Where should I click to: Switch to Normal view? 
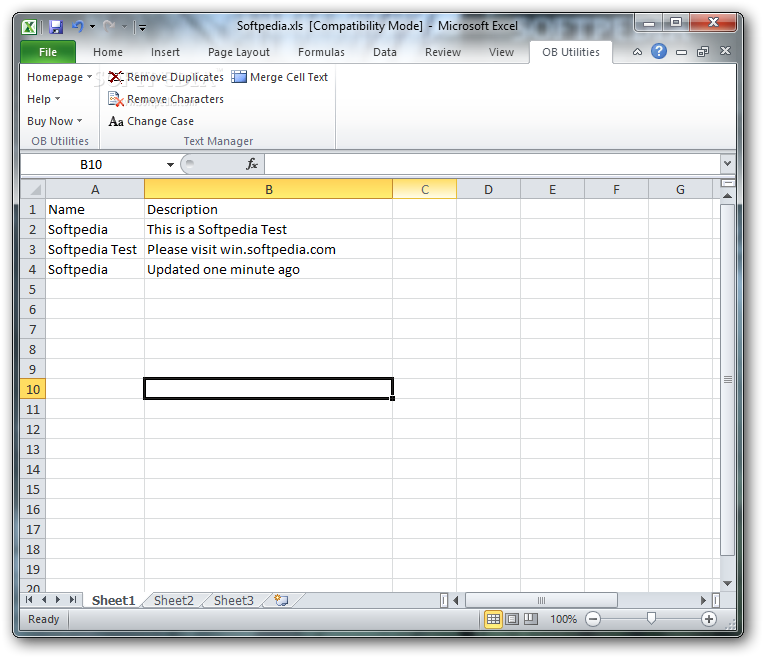click(493, 619)
